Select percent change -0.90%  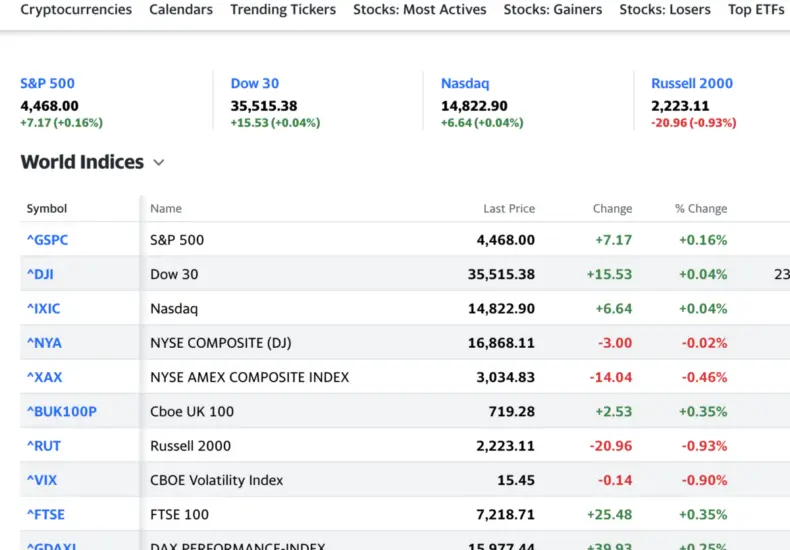pyautogui.click(x=704, y=480)
